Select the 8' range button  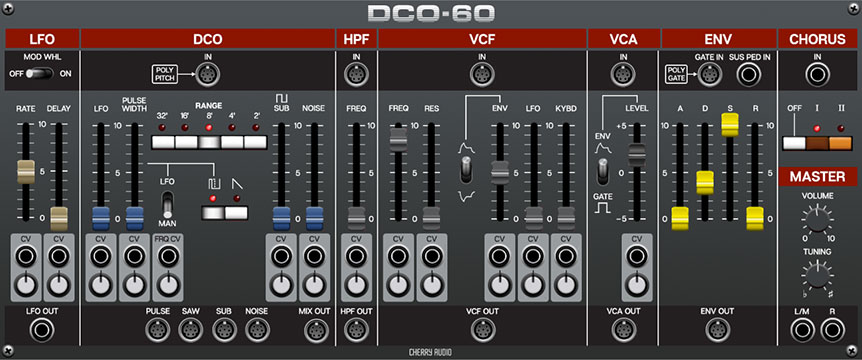click(209, 142)
